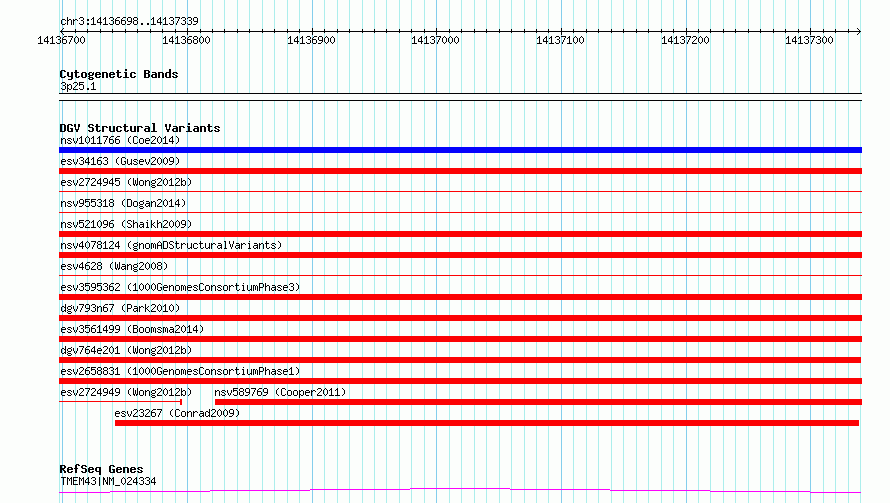Image resolution: width=890 pixels, height=503 pixels.
Task: Select the red esv3595362 variant bar
Action: click(x=460, y=297)
